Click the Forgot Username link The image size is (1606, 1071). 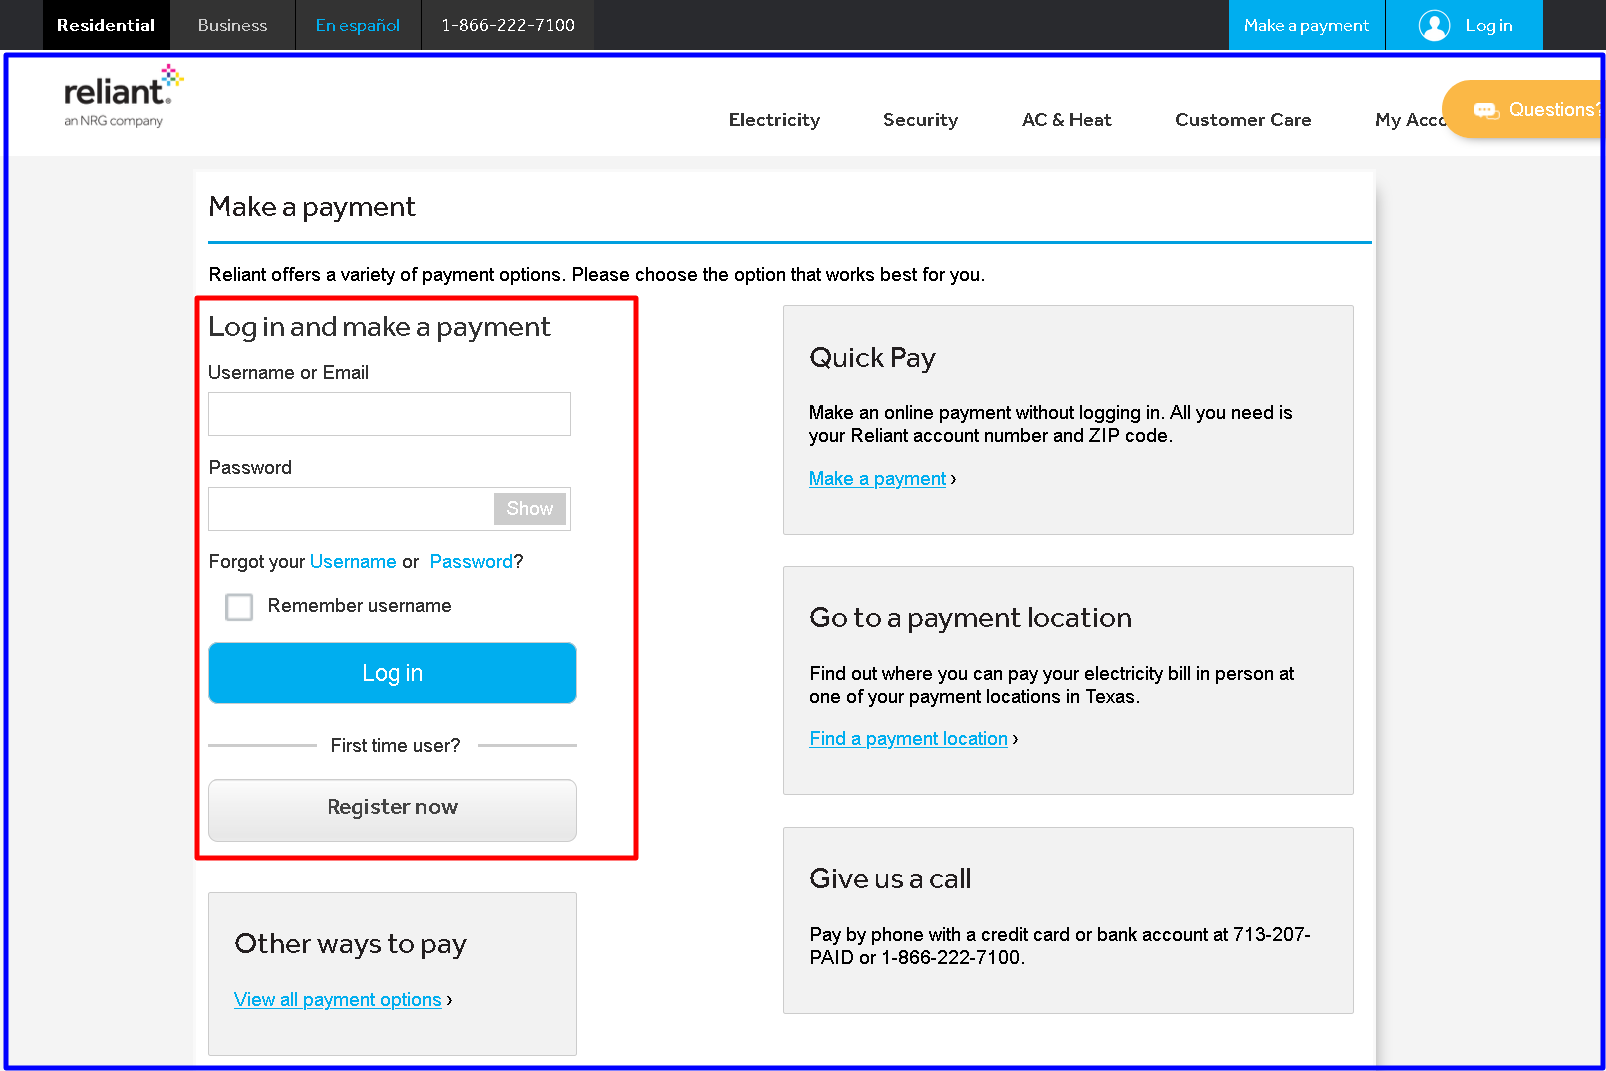point(353,562)
